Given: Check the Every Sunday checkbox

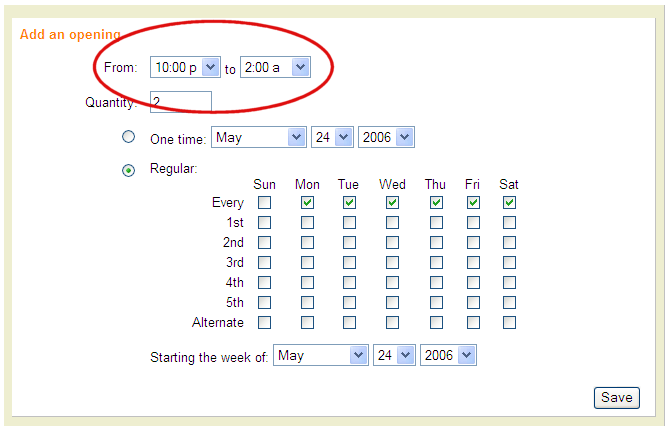Looking at the screenshot, I should point(265,203).
